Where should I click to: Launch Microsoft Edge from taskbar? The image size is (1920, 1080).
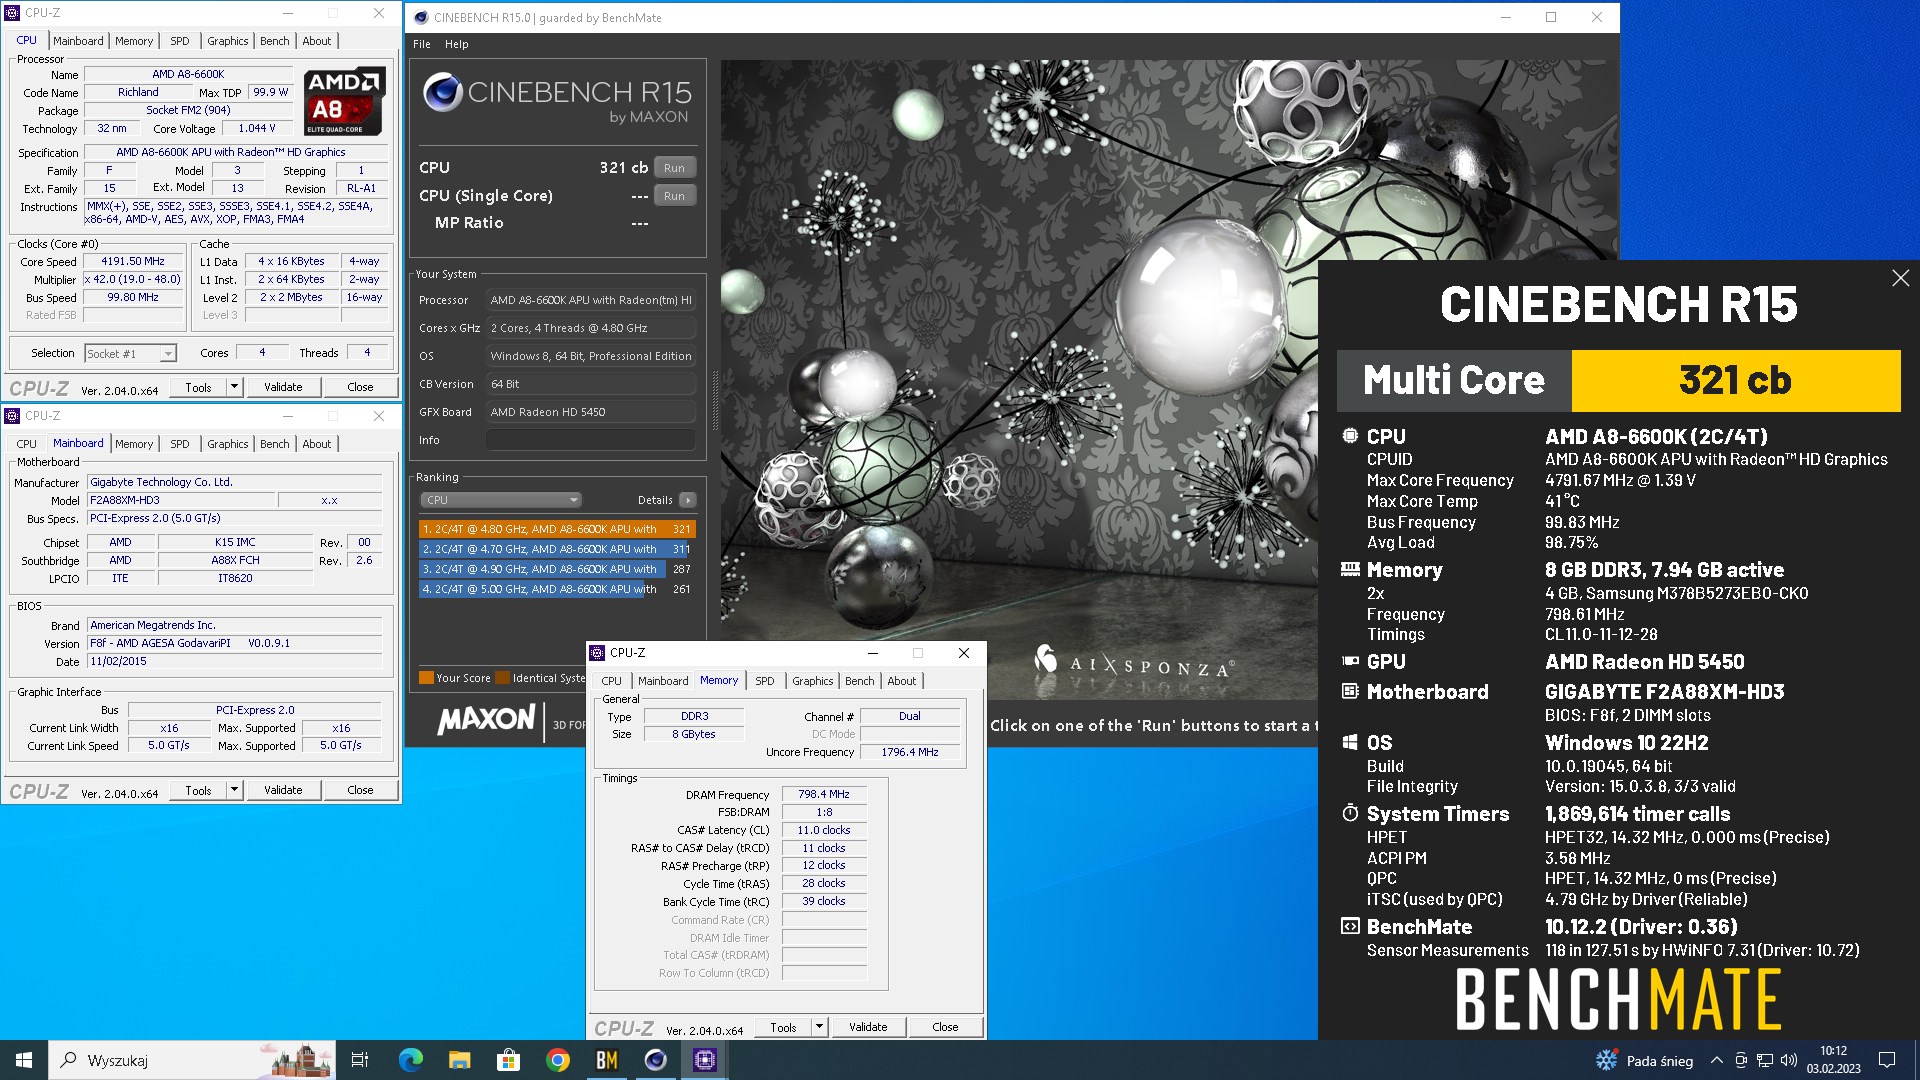pyautogui.click(x=410, y=1060)
